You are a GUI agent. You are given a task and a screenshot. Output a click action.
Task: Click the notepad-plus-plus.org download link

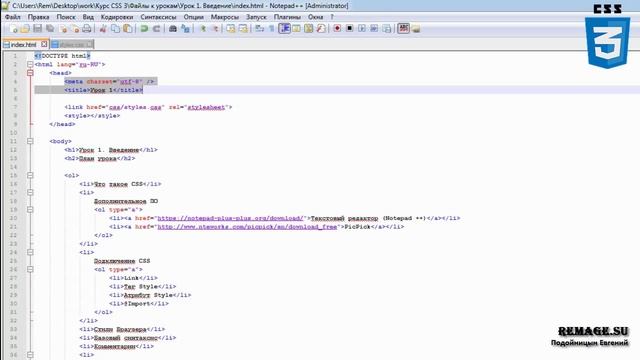(231, 218)
